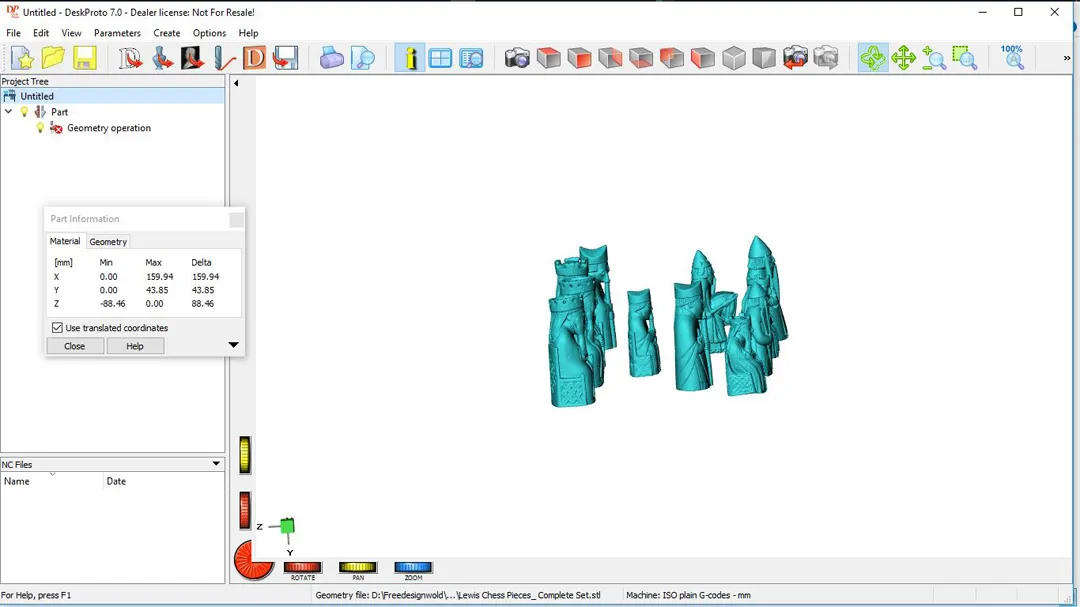Click the first camera Default View icon
This screenshot has width=1080, height=607.
click(x=517, y=58)
